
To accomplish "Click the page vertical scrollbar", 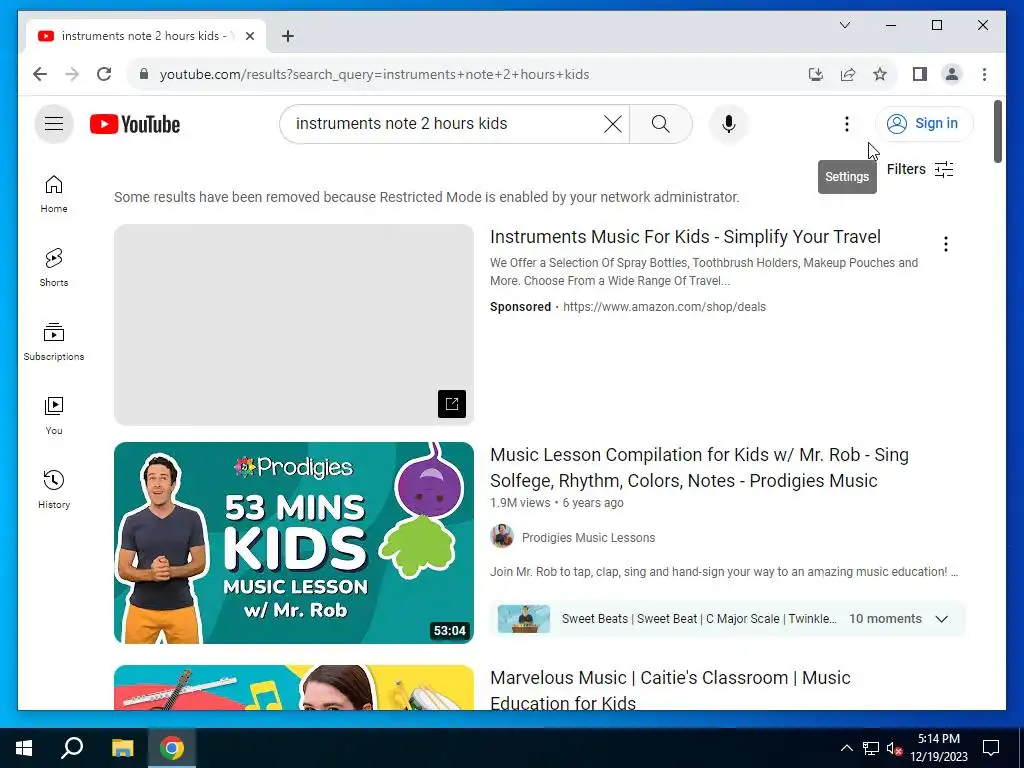I will pyautogui.click(x=997, y=131).
